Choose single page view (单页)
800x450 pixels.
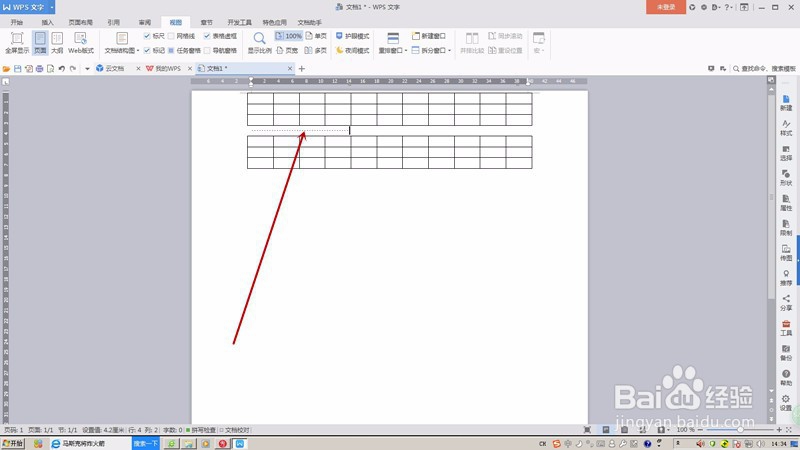316,36
